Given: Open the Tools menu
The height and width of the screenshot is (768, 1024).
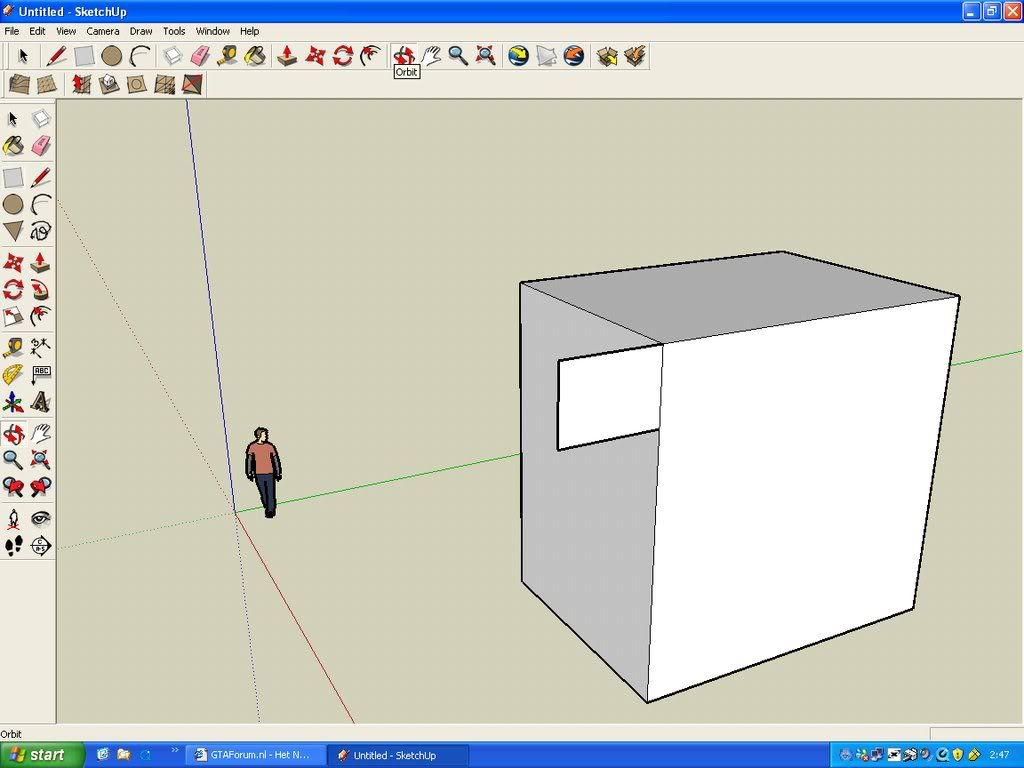Looking at the screenshot, I should click(174, 31).
